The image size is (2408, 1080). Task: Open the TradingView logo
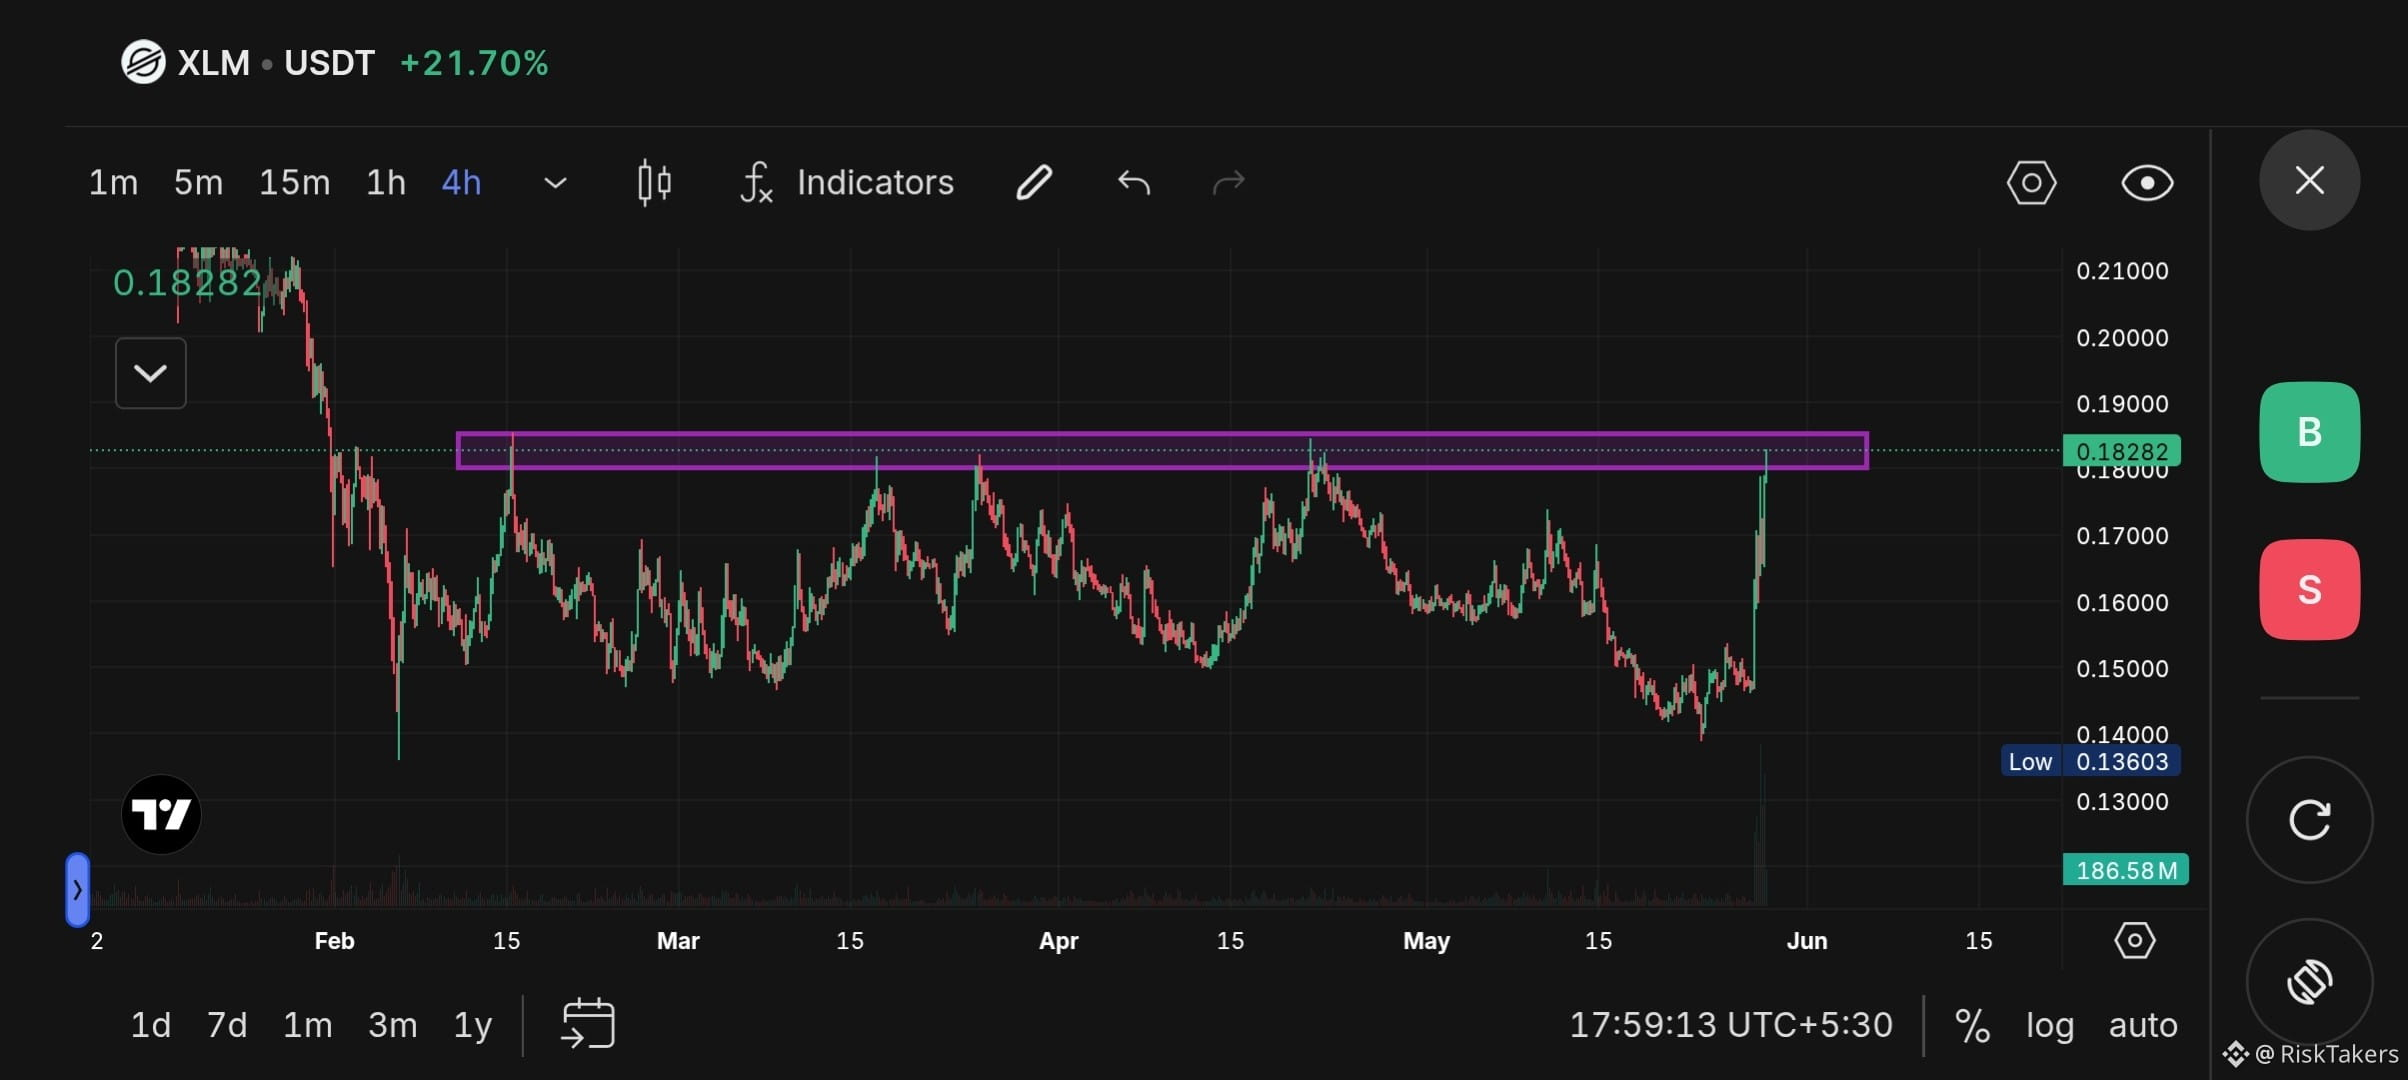(x=161, y=814)
